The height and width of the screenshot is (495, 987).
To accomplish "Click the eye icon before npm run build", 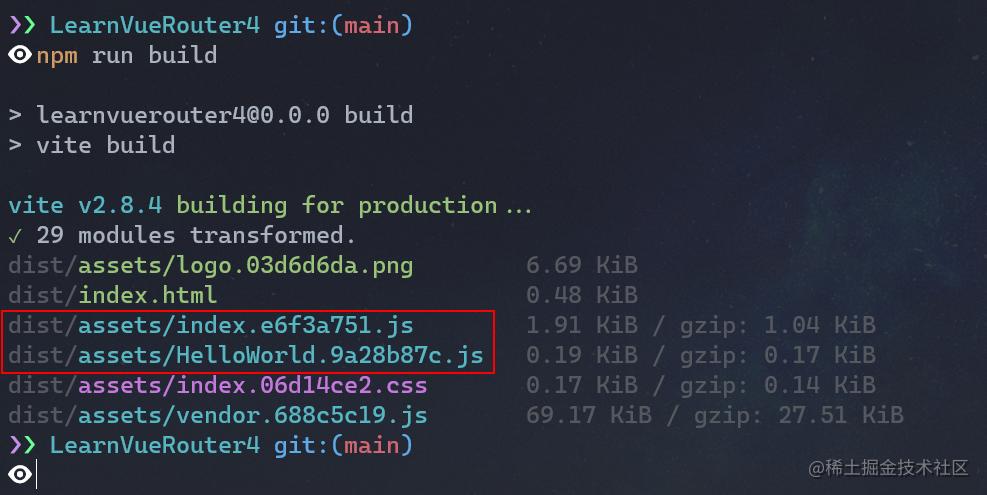I will (20, 55).
